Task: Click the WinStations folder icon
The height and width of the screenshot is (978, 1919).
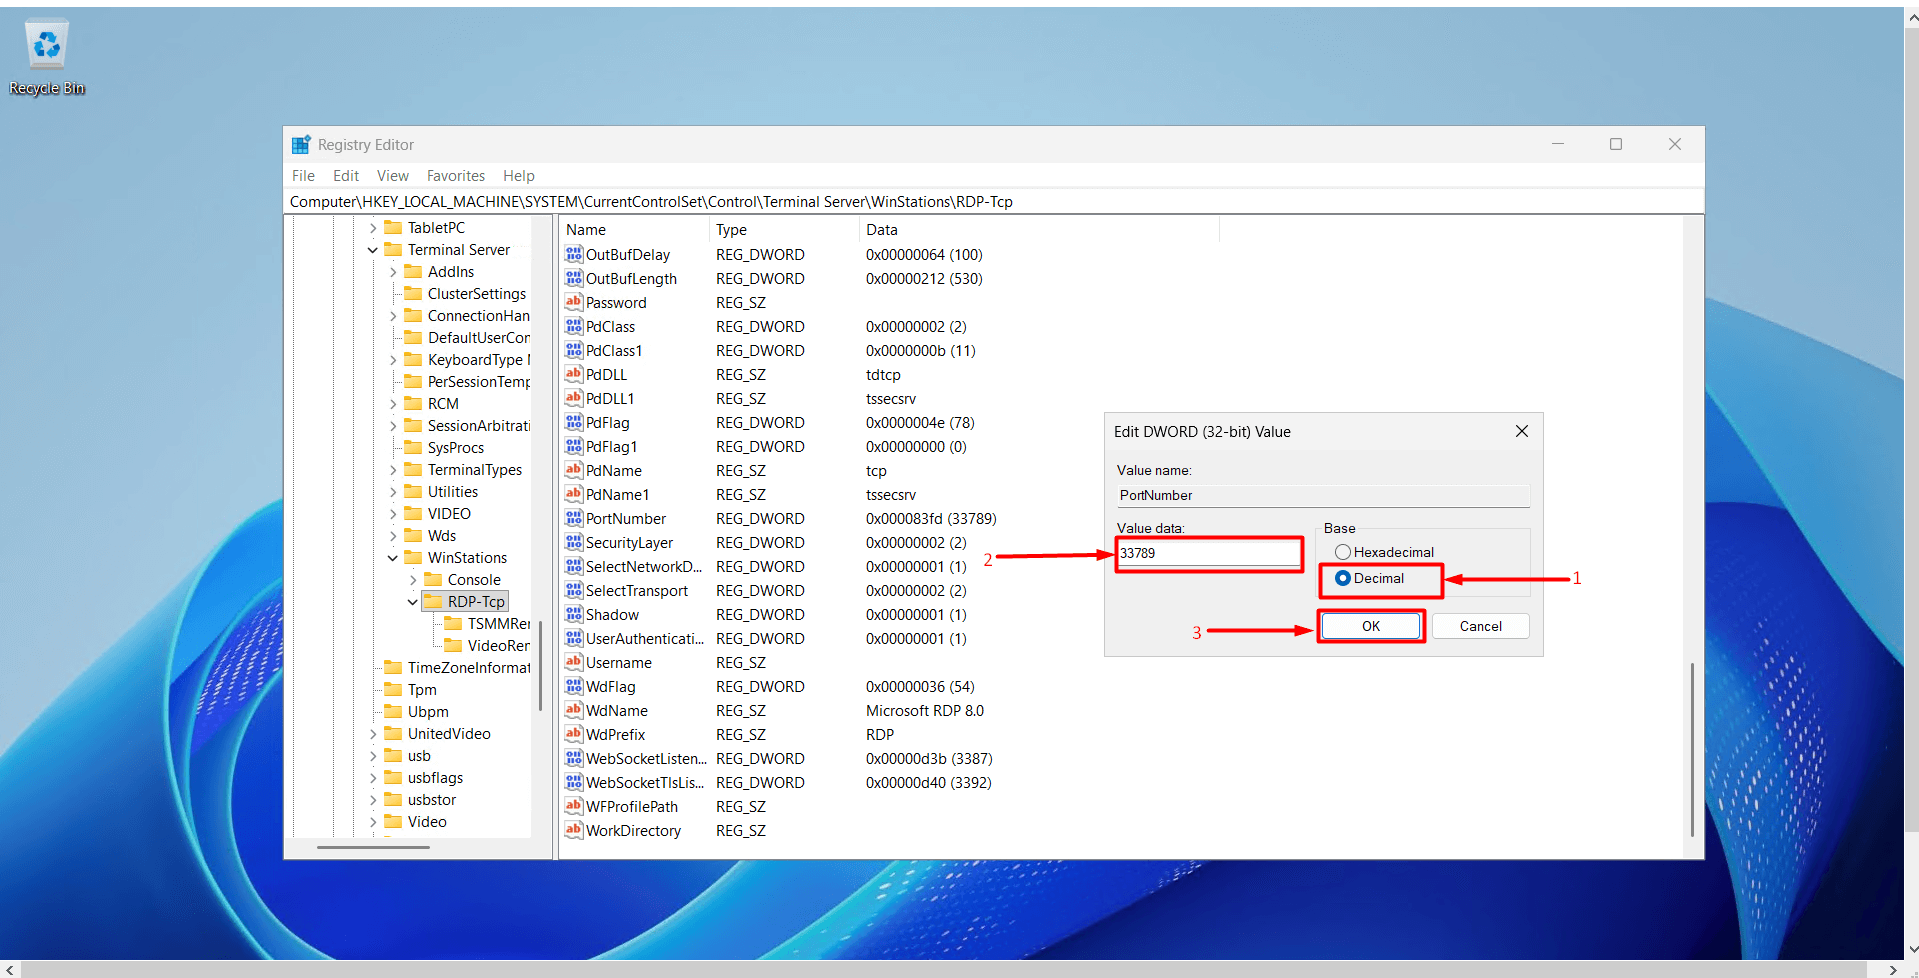Action: pyautogui.click(x=413, y=557)
